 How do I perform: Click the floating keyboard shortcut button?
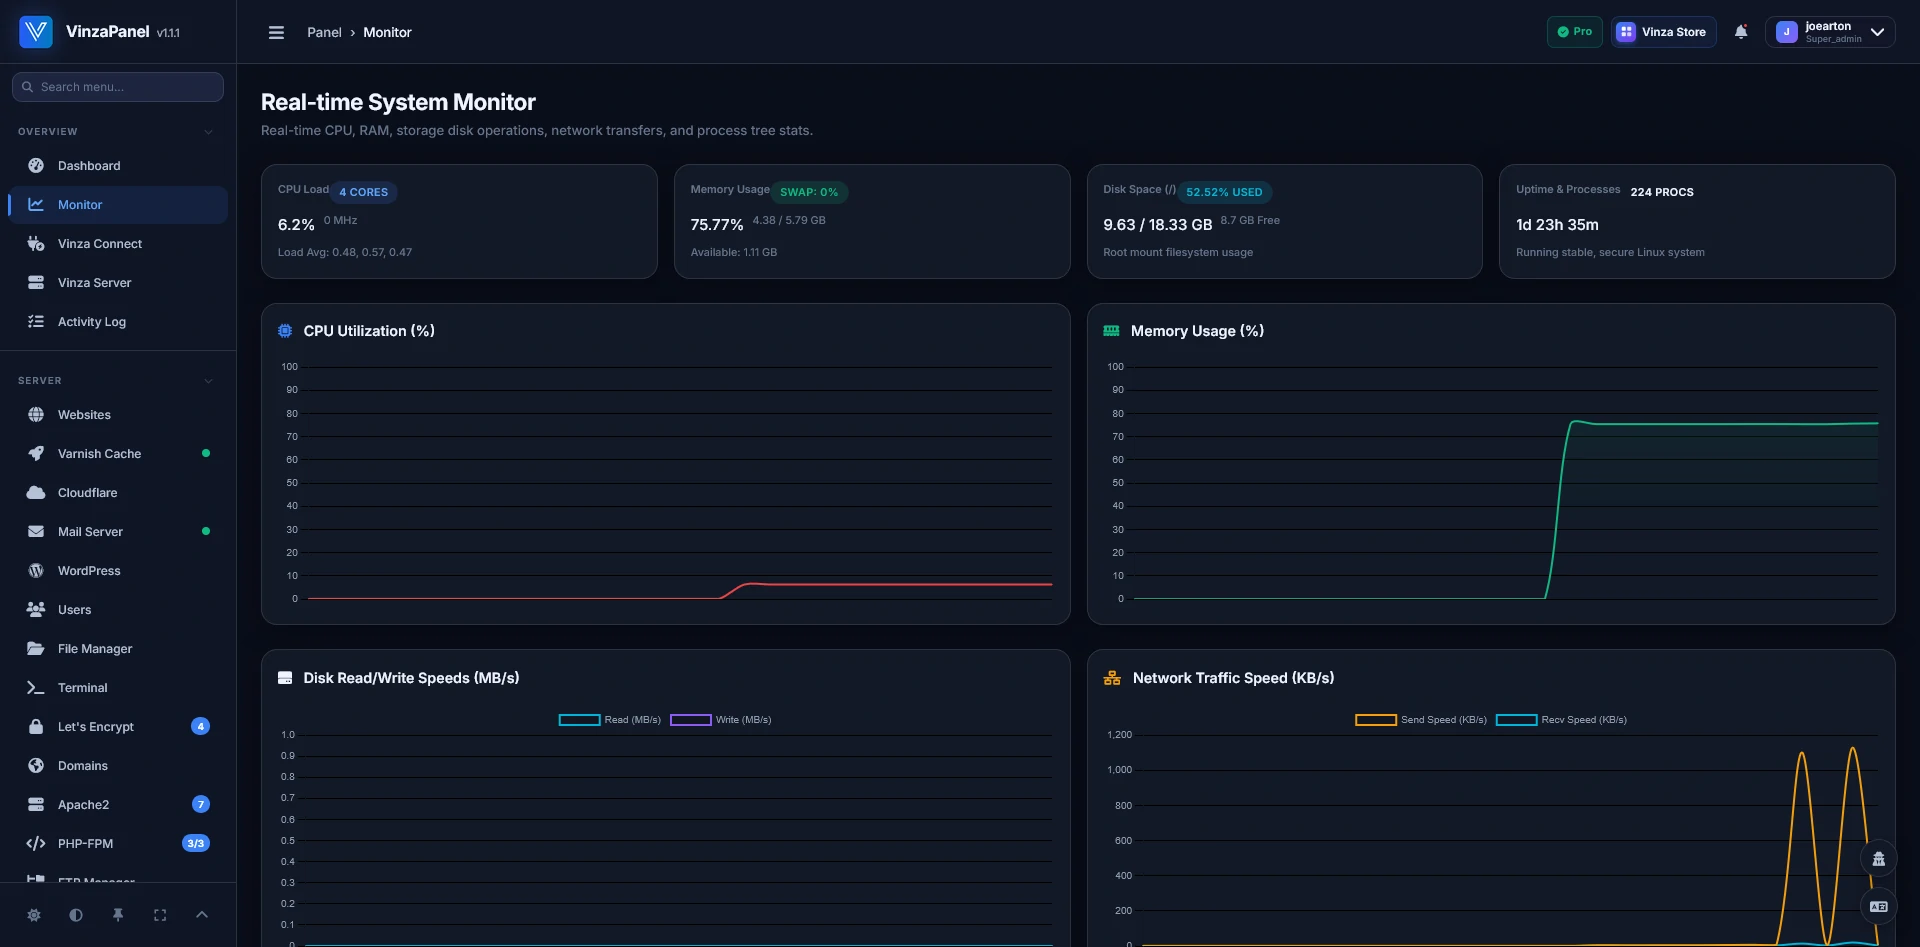pyautogui.click(x=1879, y=907)
